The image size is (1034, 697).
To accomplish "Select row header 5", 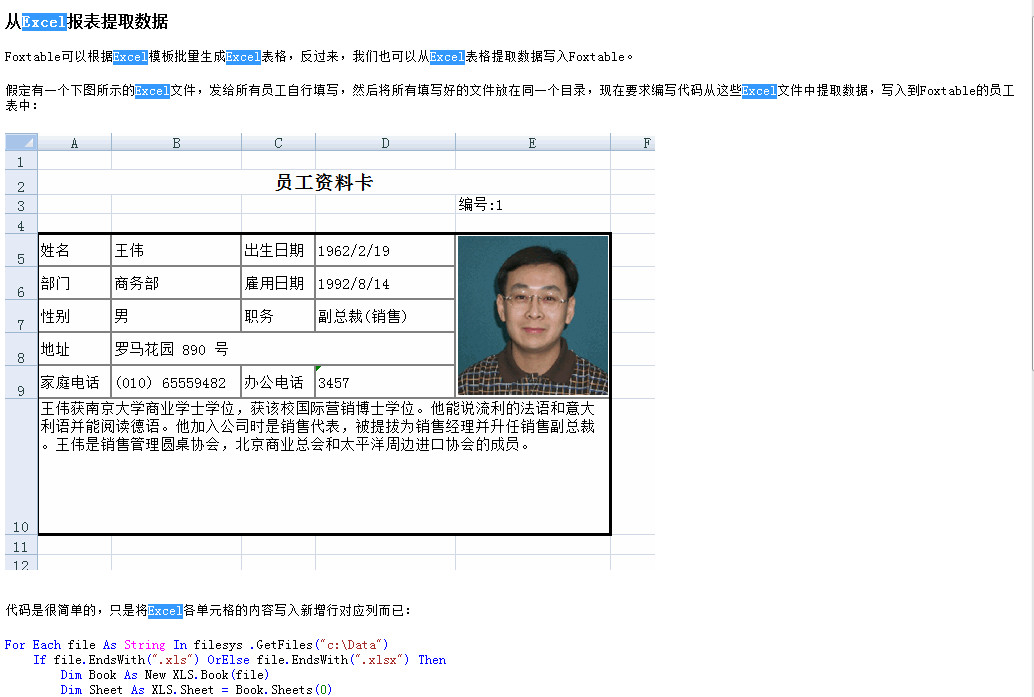I will pos(21,251).
